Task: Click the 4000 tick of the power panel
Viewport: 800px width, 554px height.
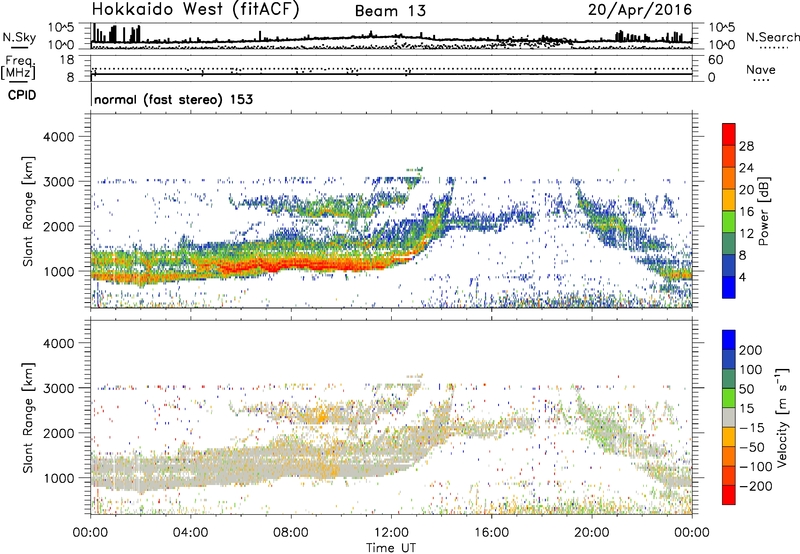Action: click(x=59, y=137)
